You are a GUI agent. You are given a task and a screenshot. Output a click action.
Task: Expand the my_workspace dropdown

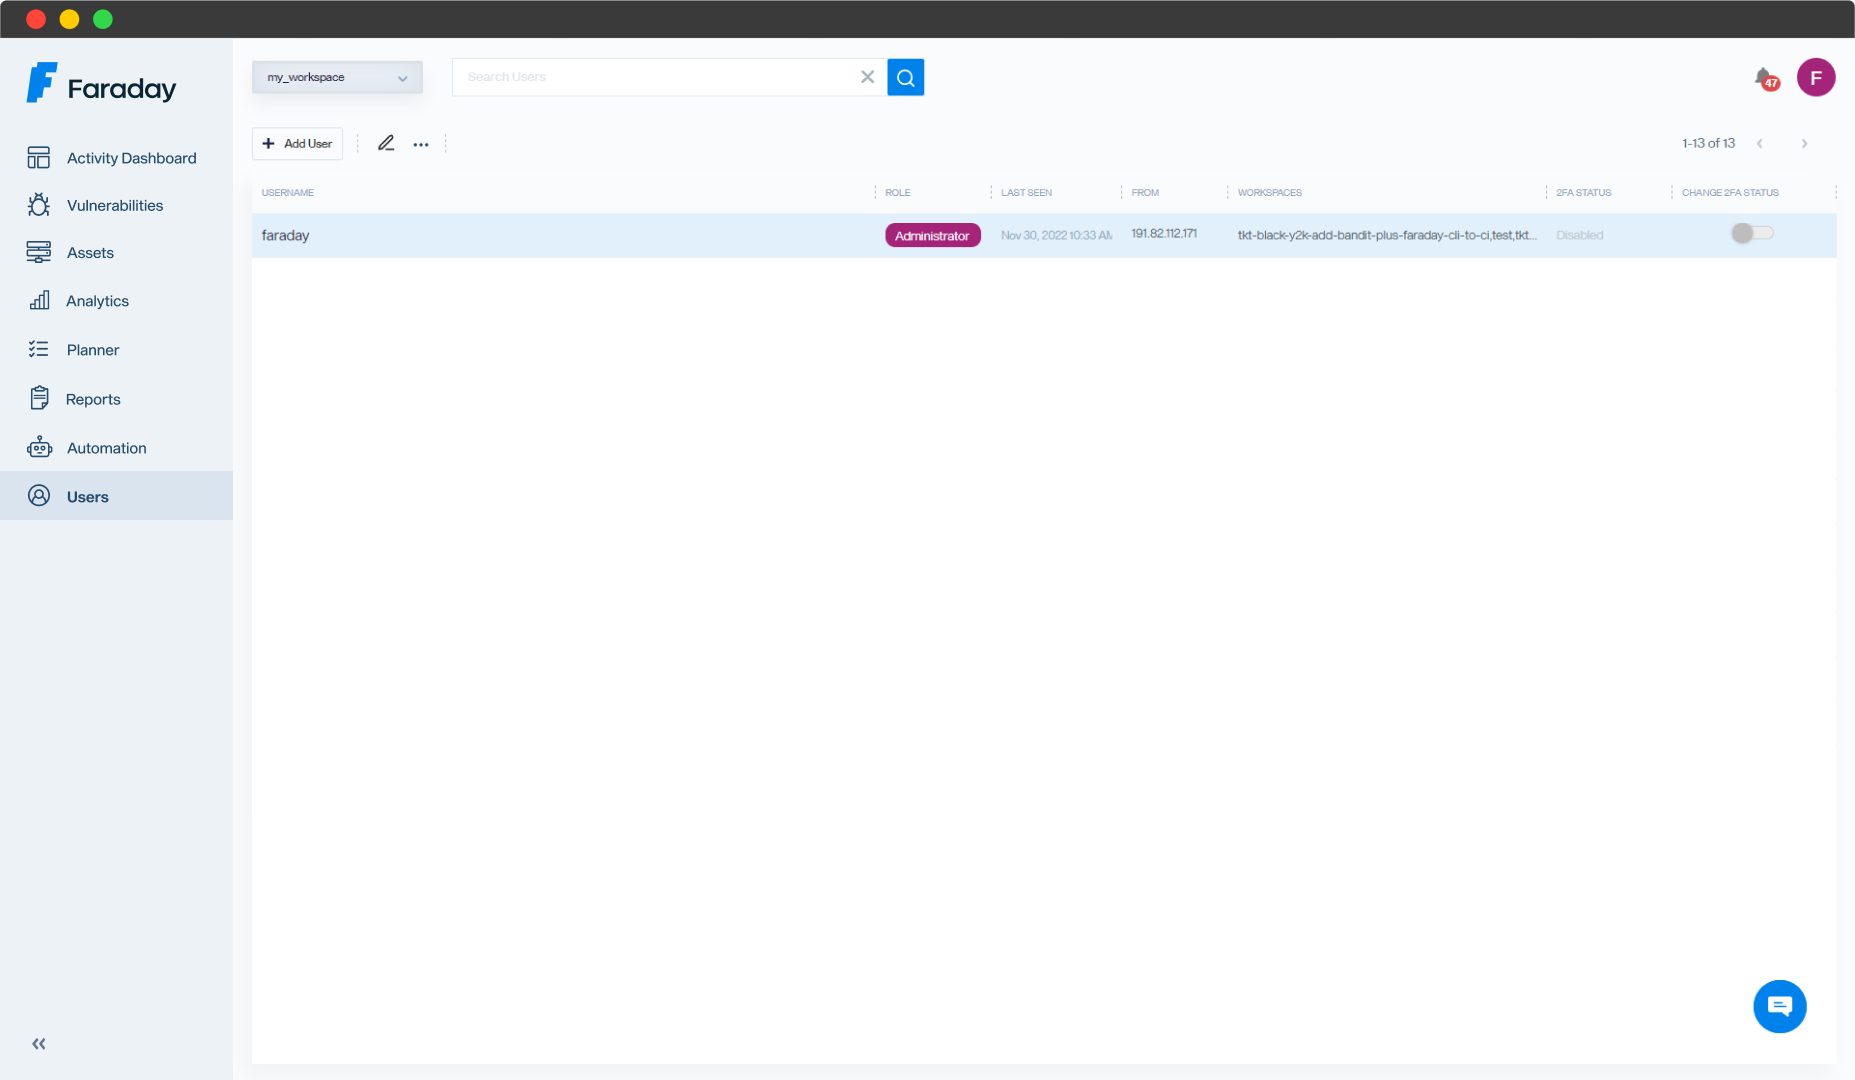point(337,77)
